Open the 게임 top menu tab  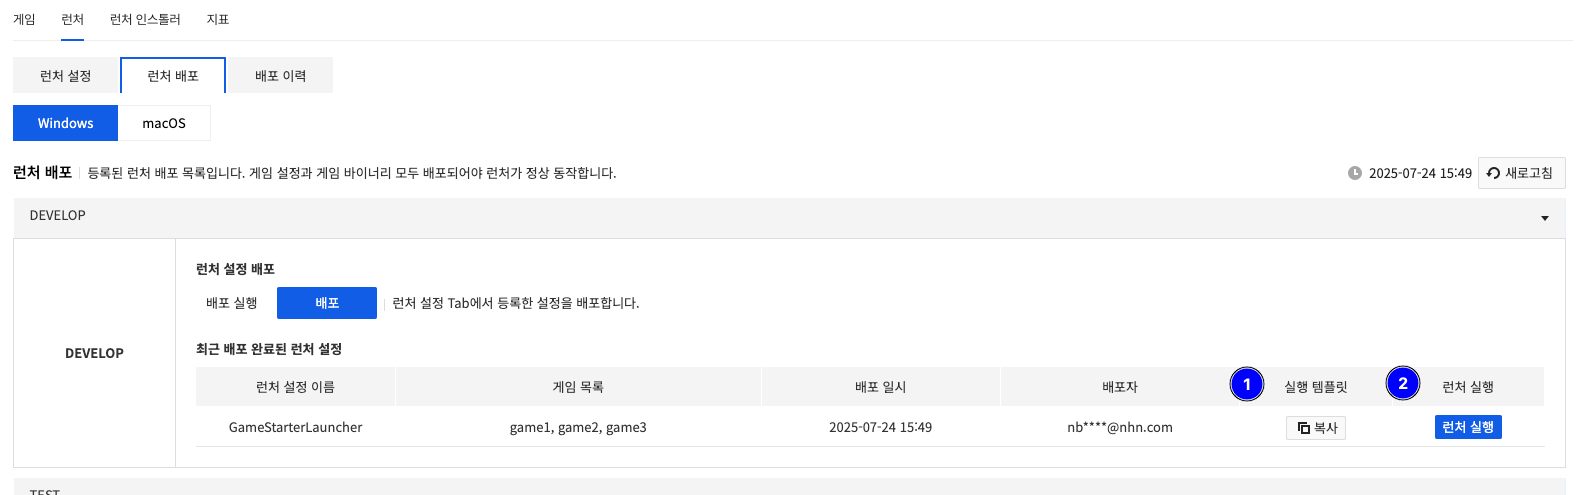tap(24, 19)
